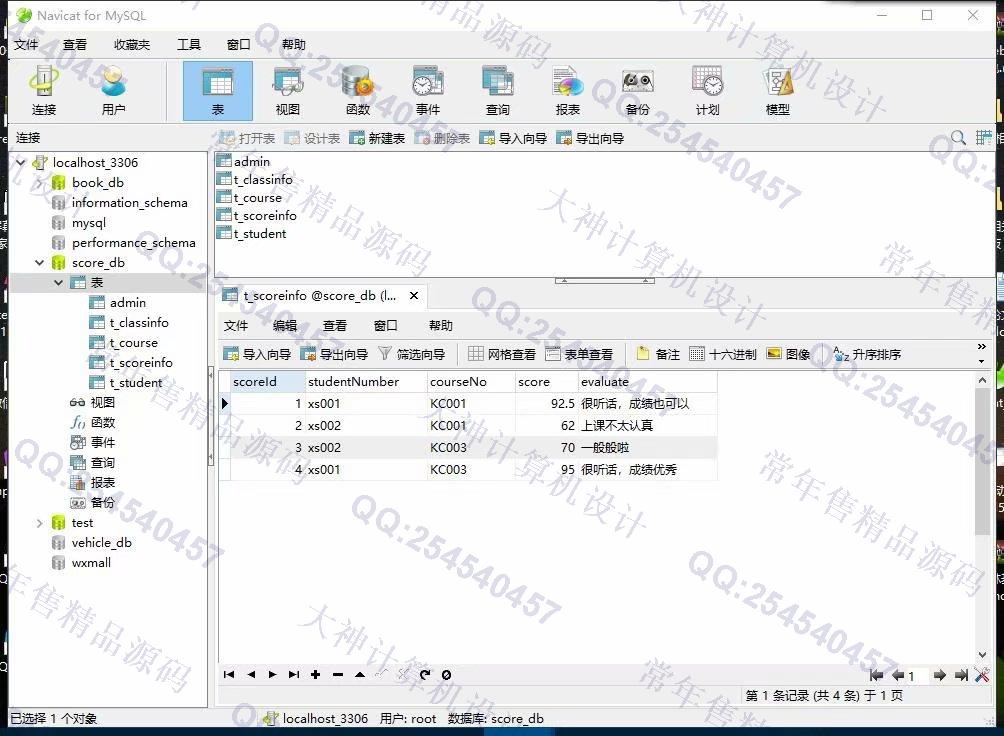Image resolution: width=1004 pixels, height=736 pixels.
Task: Click 导入向导 in the object toolbar
Action: (513, 138)
